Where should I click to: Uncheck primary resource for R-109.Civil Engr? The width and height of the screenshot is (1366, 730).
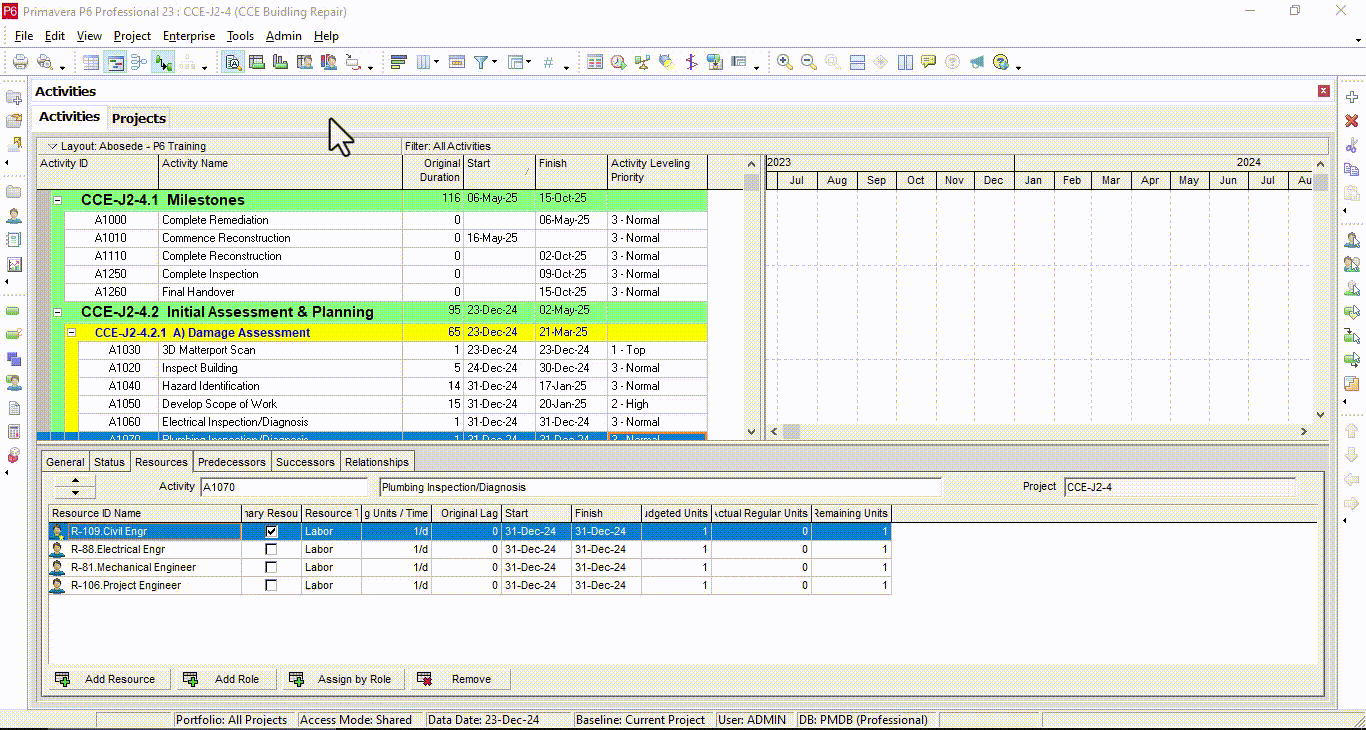271,532
